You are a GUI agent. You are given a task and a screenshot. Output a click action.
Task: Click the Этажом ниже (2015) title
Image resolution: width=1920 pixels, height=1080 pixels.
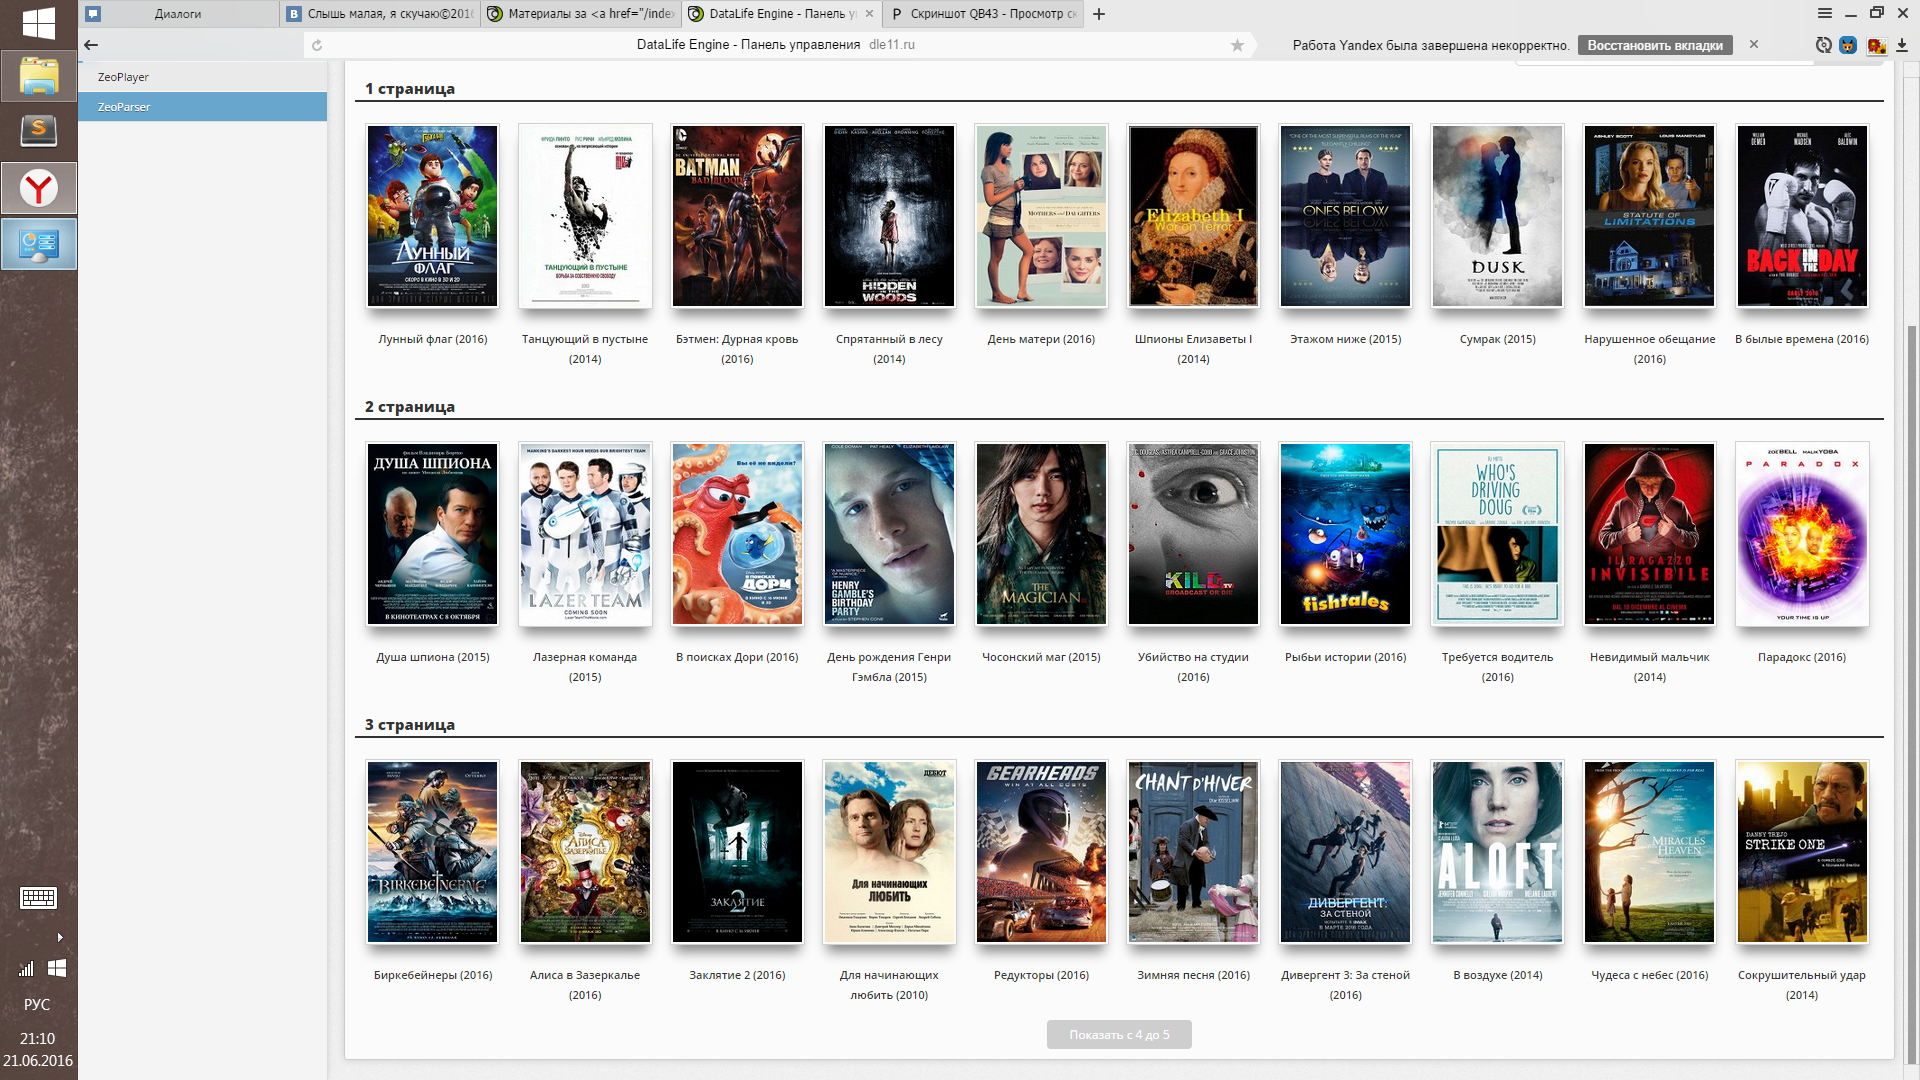[1345, 339]
